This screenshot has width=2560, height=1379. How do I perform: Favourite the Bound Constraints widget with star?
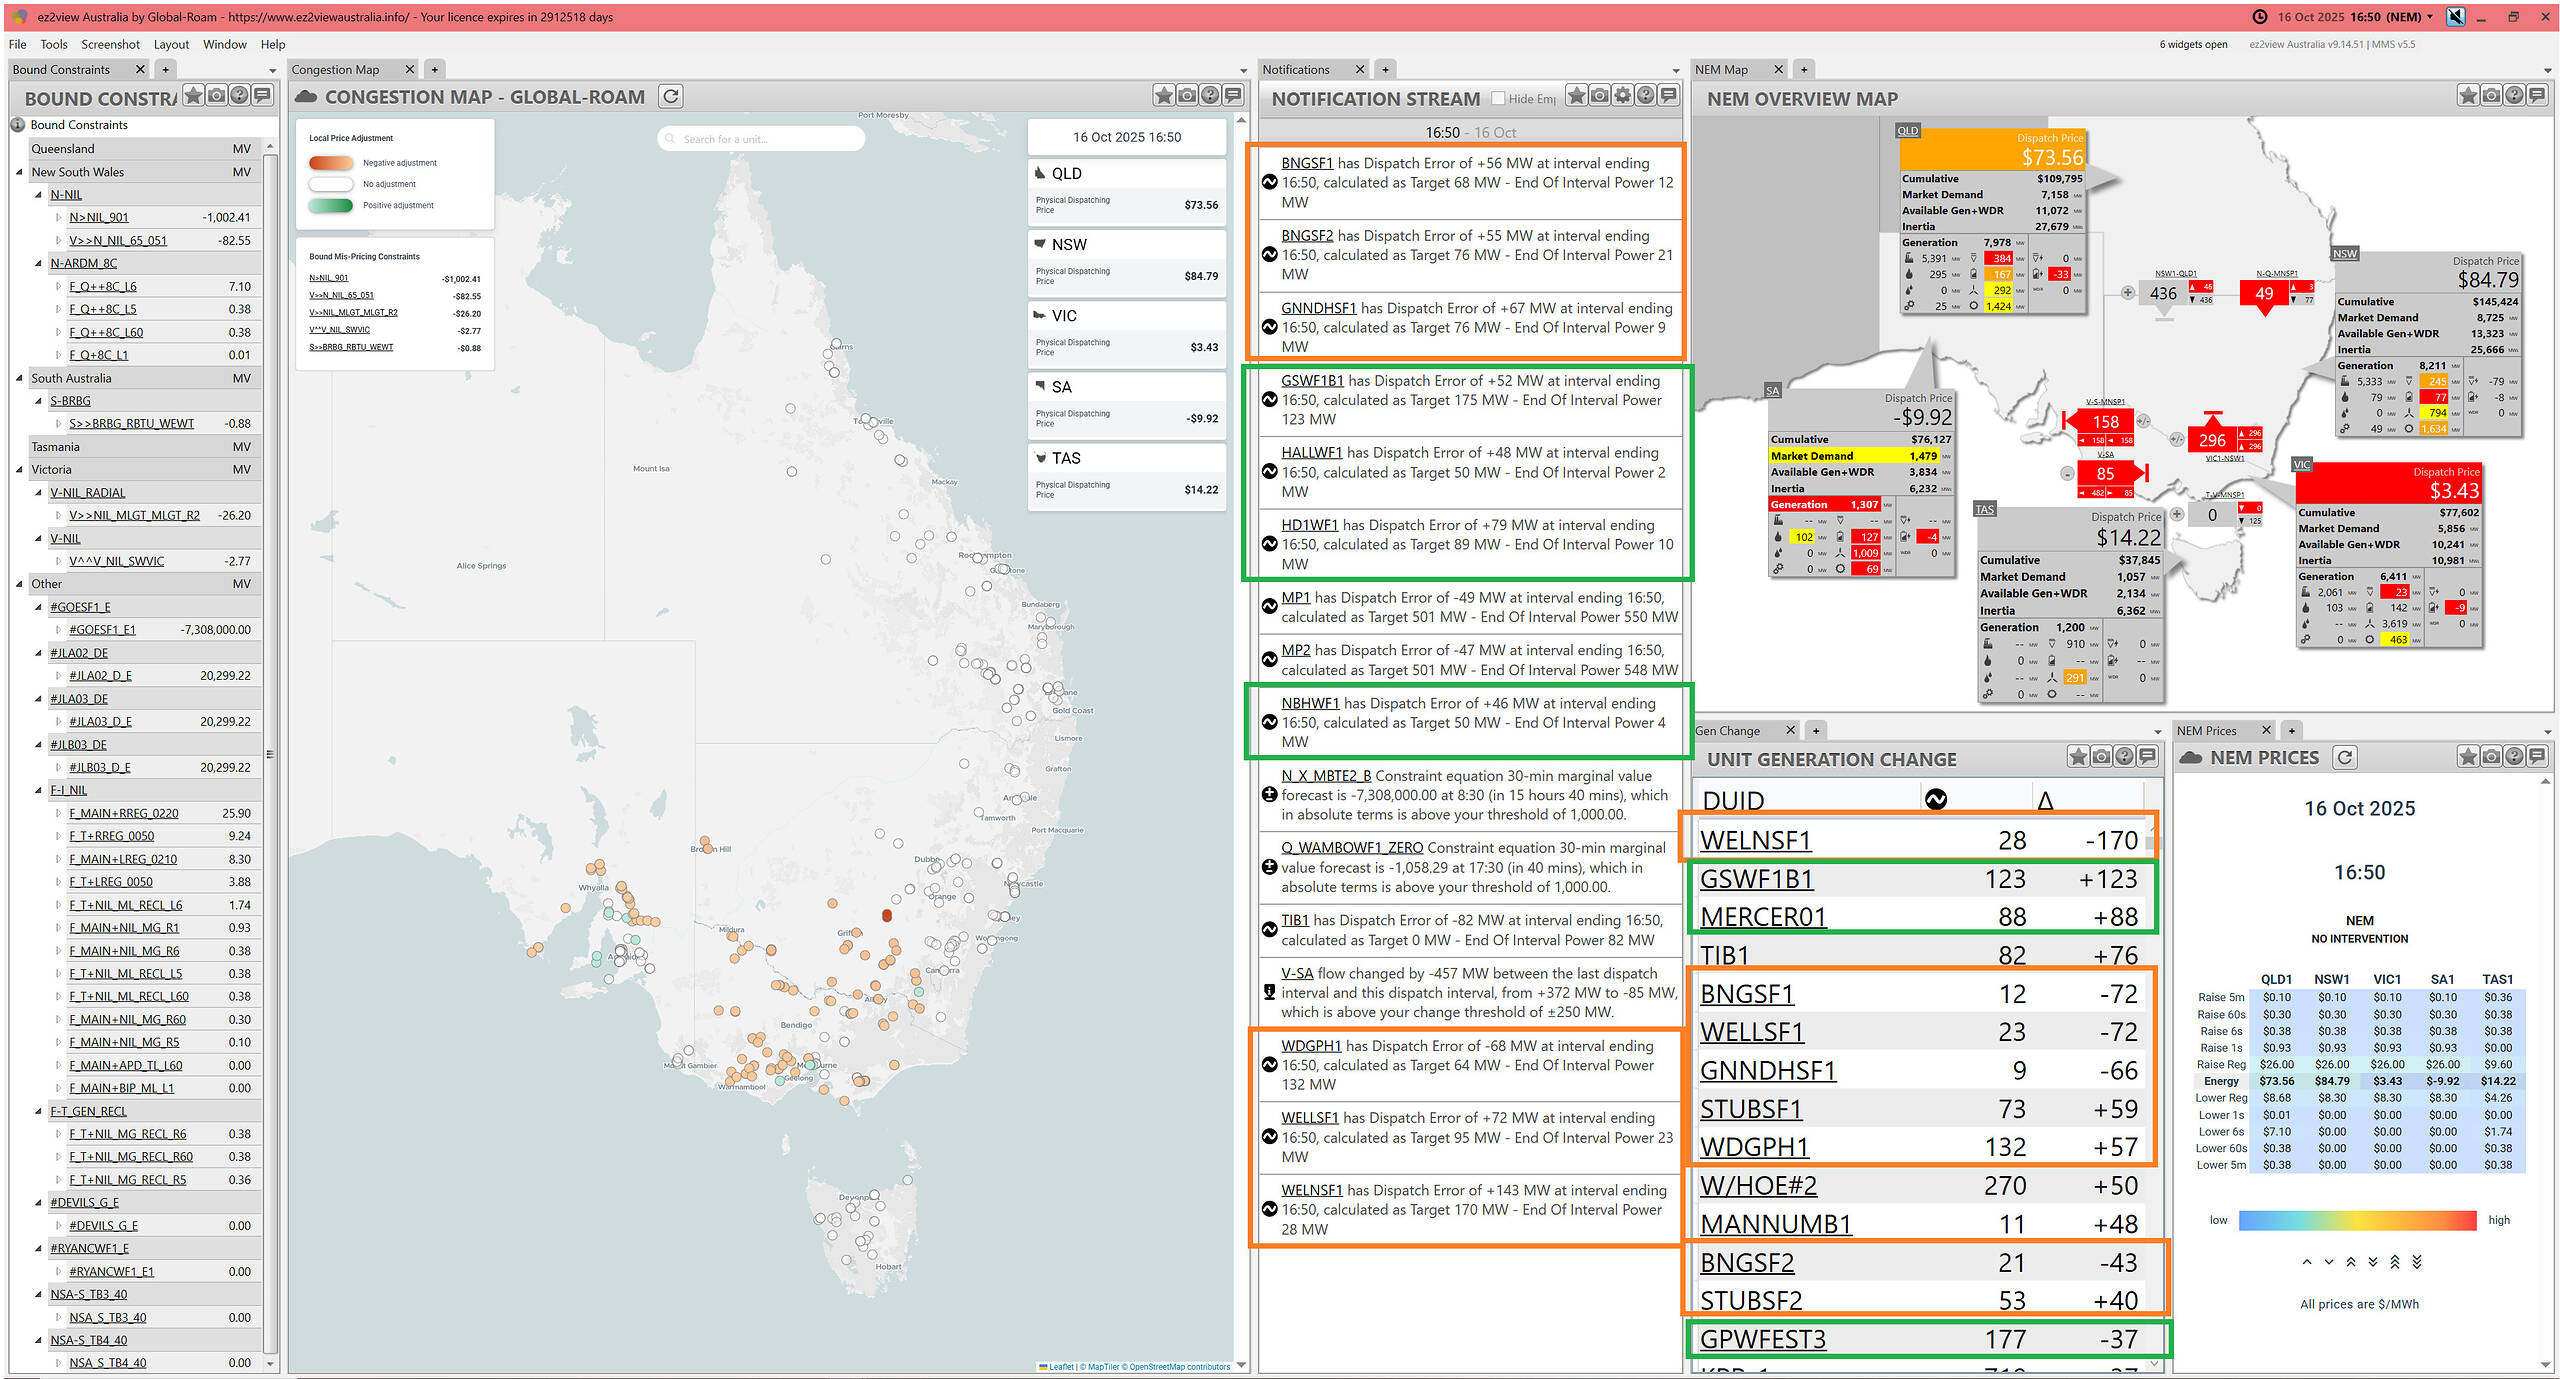pyautogui.click(x=193, y=96)
